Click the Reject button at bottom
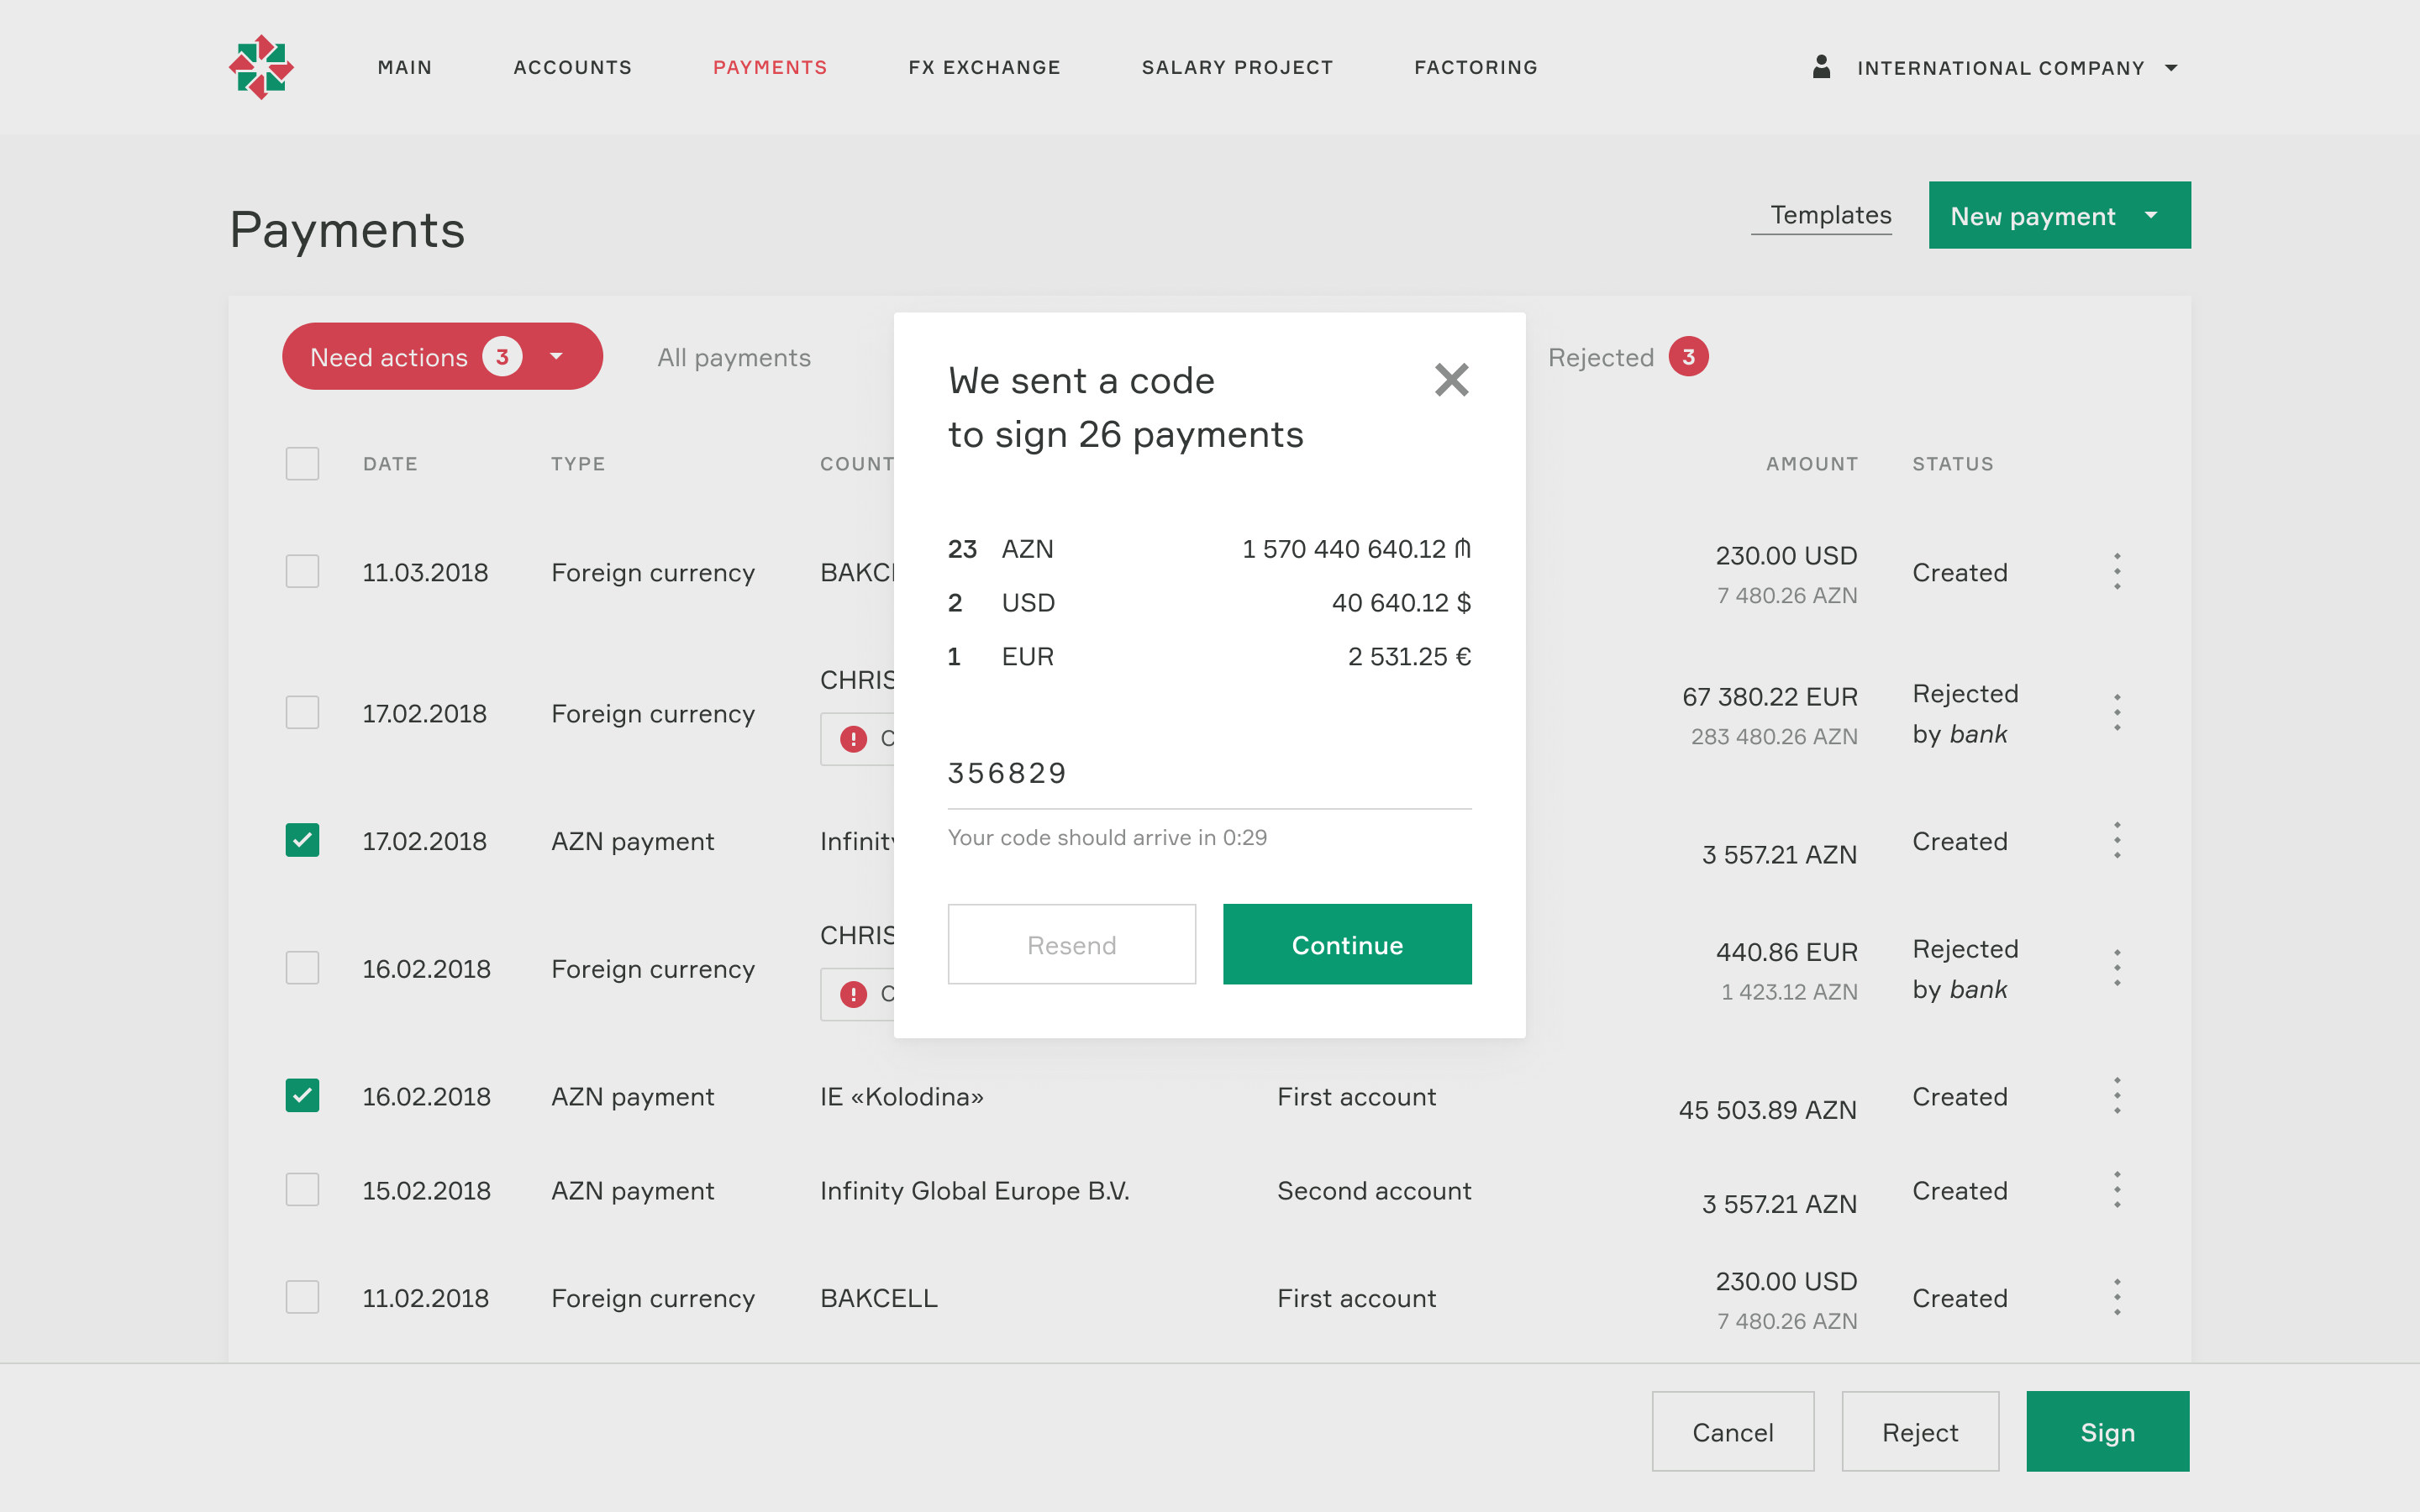Screen dimensions: 2420x1512 (x=1920, y=1431)
